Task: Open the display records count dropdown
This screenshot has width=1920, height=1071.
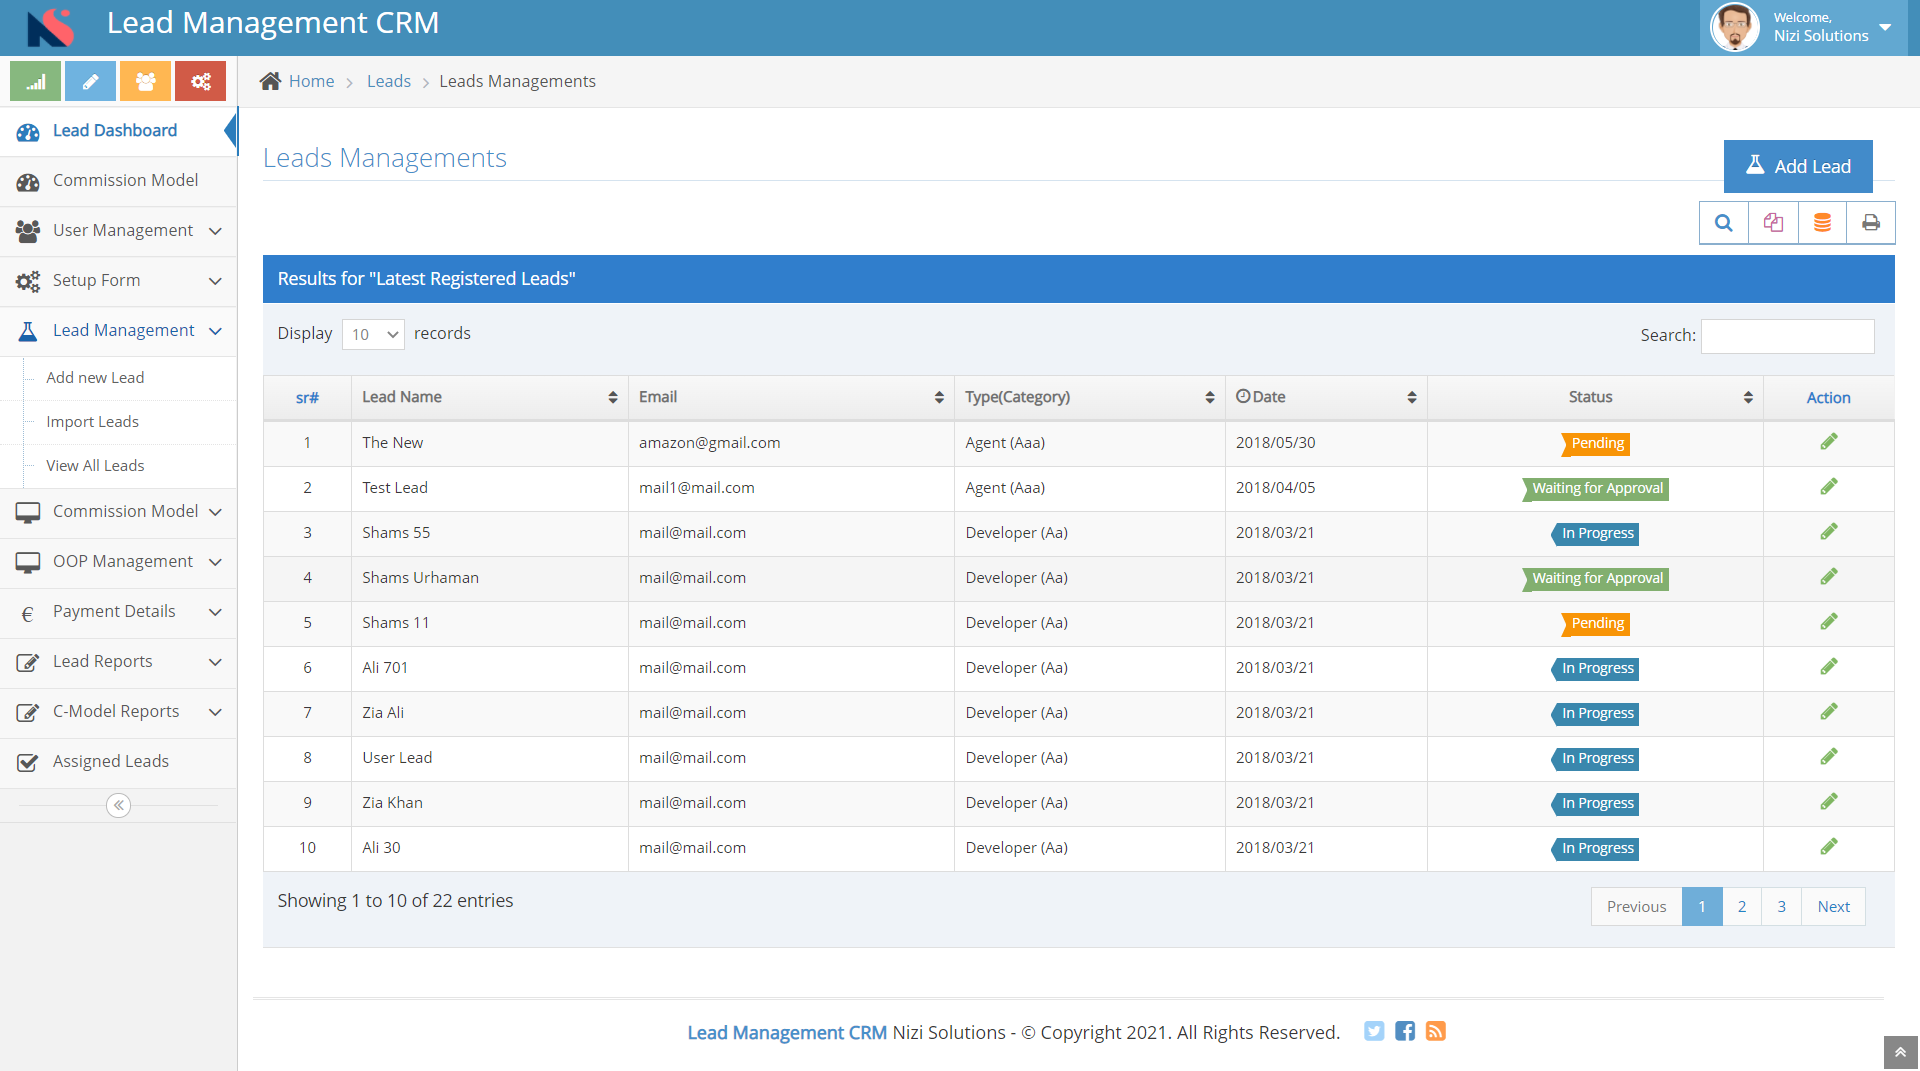Action: [373, 334]
